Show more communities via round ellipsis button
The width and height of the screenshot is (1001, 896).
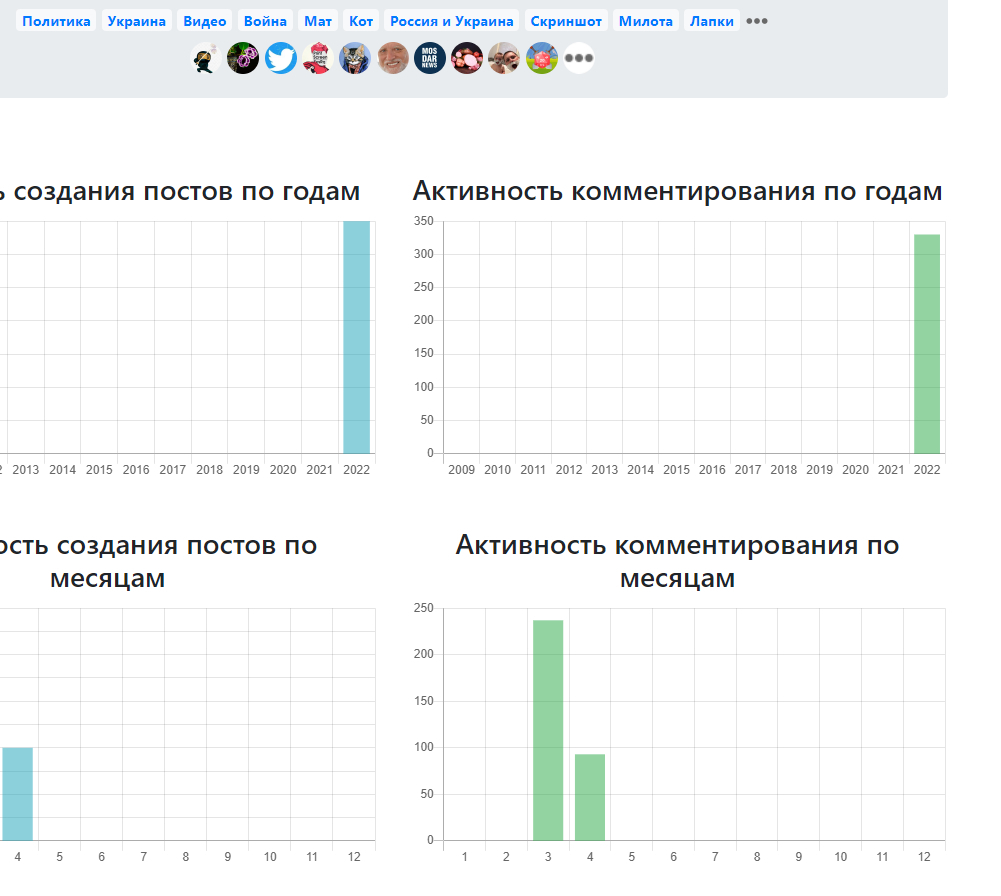[x=579, y=58]
